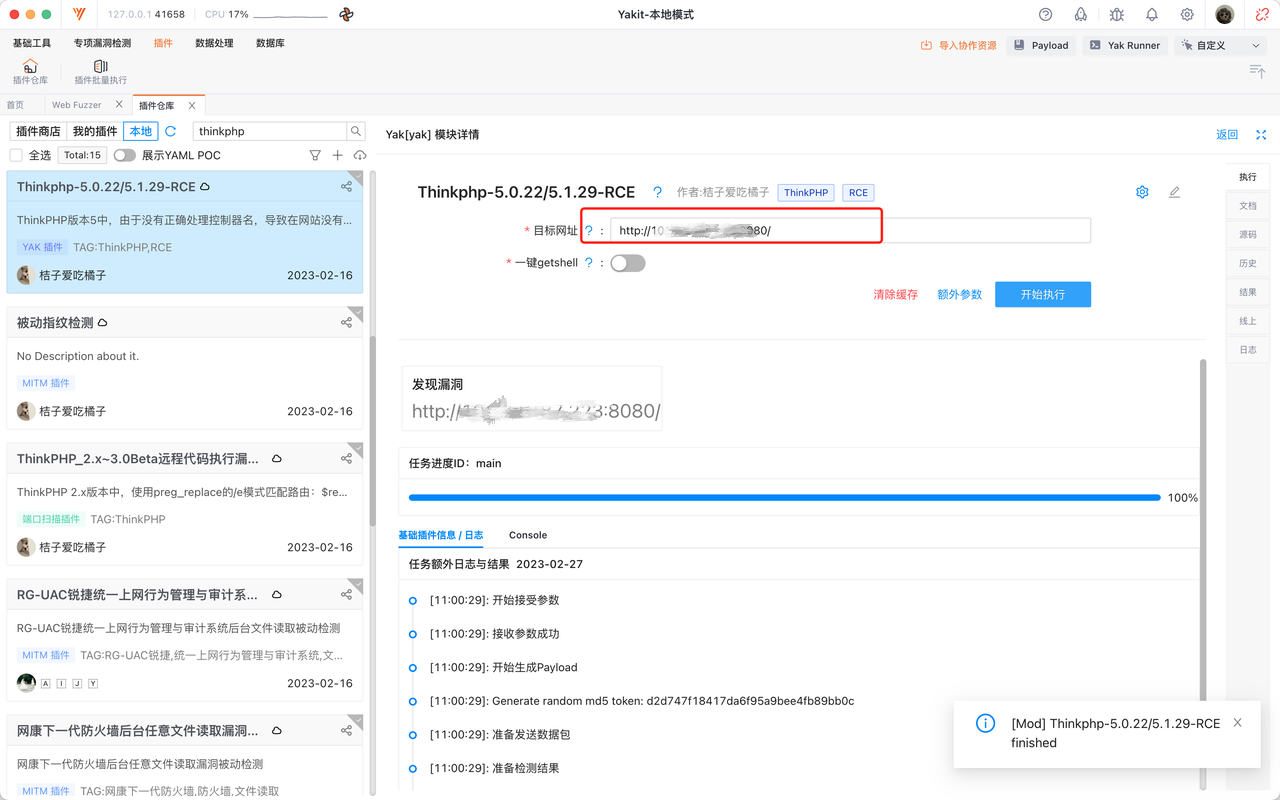
Task: Open the 插件 menu
Action: [163, 43]
